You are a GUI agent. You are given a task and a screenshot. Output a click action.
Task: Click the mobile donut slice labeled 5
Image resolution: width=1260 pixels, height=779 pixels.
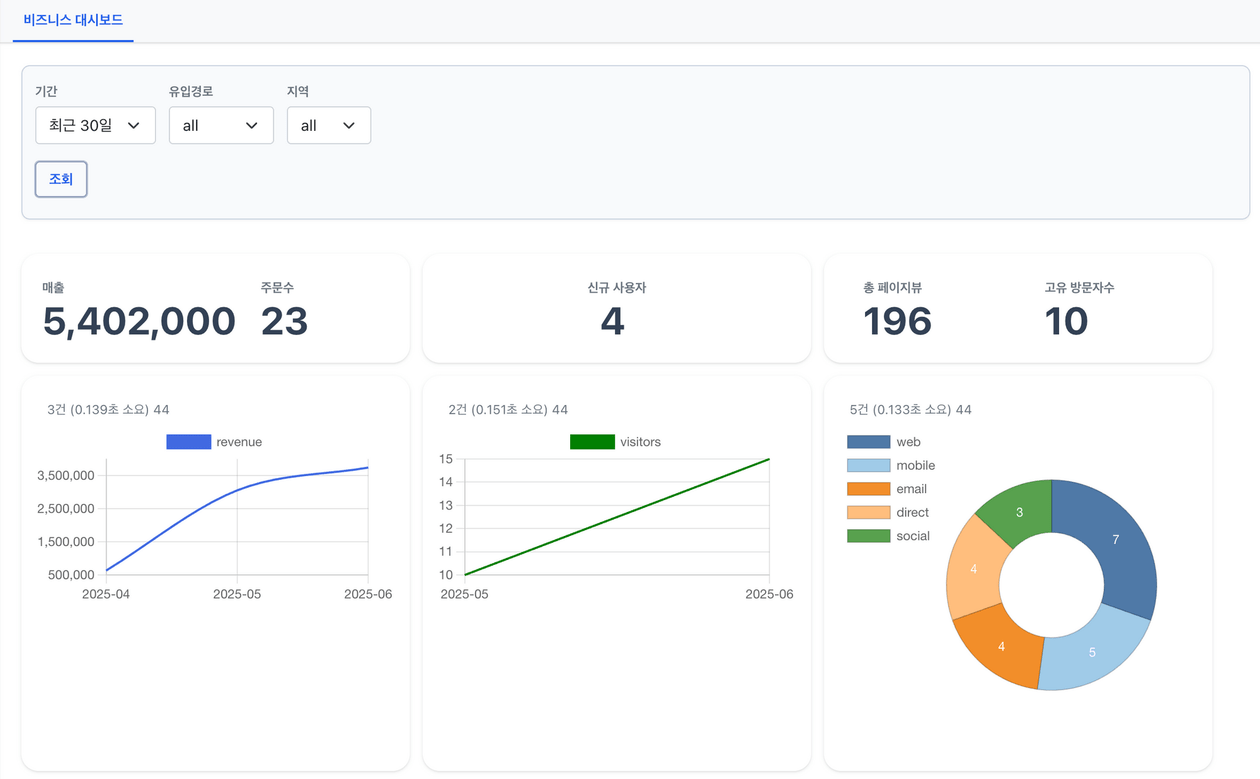click(1092, 652)
